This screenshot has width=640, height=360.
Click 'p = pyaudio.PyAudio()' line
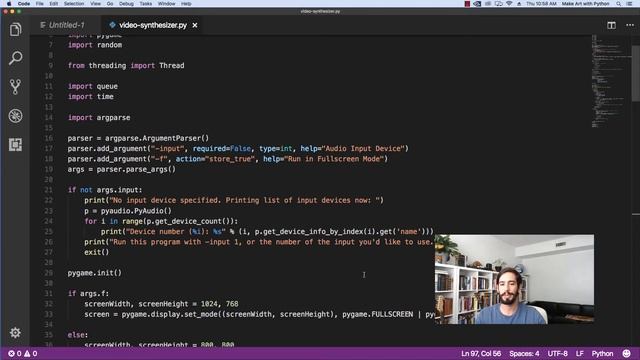tap(128, 211)
